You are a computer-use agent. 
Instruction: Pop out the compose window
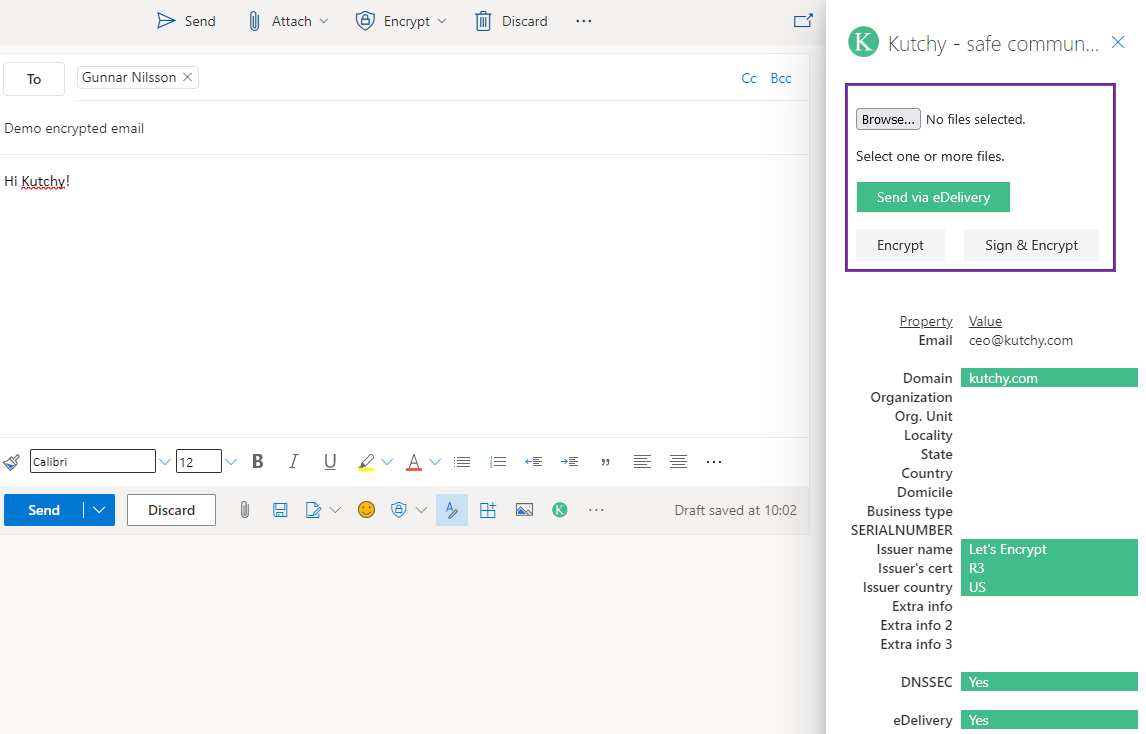click(x=803, y=20)
